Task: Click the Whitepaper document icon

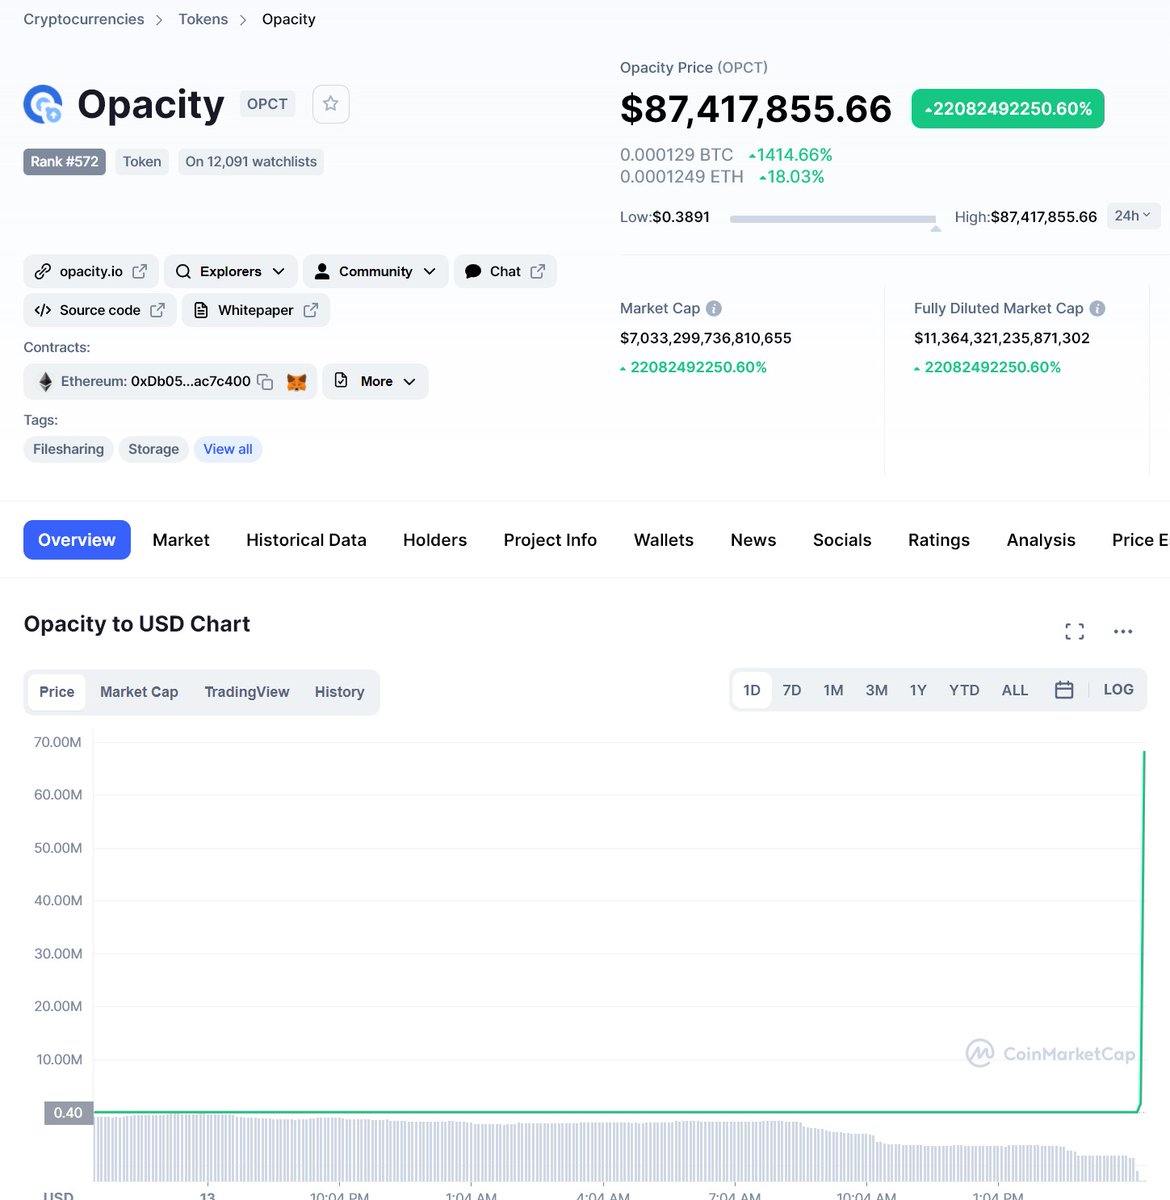Action: point(201,310)
